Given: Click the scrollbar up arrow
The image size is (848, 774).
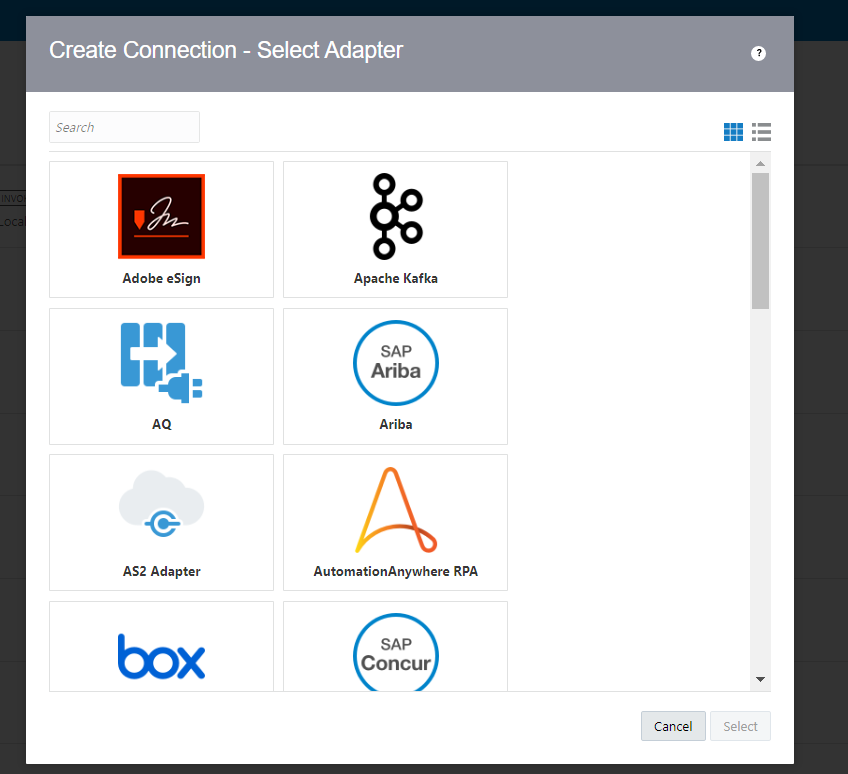Looking at the screenshot, I should 760,163.
